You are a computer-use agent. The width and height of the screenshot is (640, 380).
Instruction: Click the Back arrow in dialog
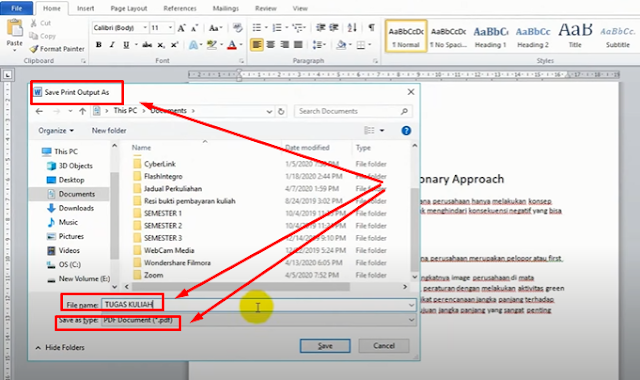tap(39, 111)
